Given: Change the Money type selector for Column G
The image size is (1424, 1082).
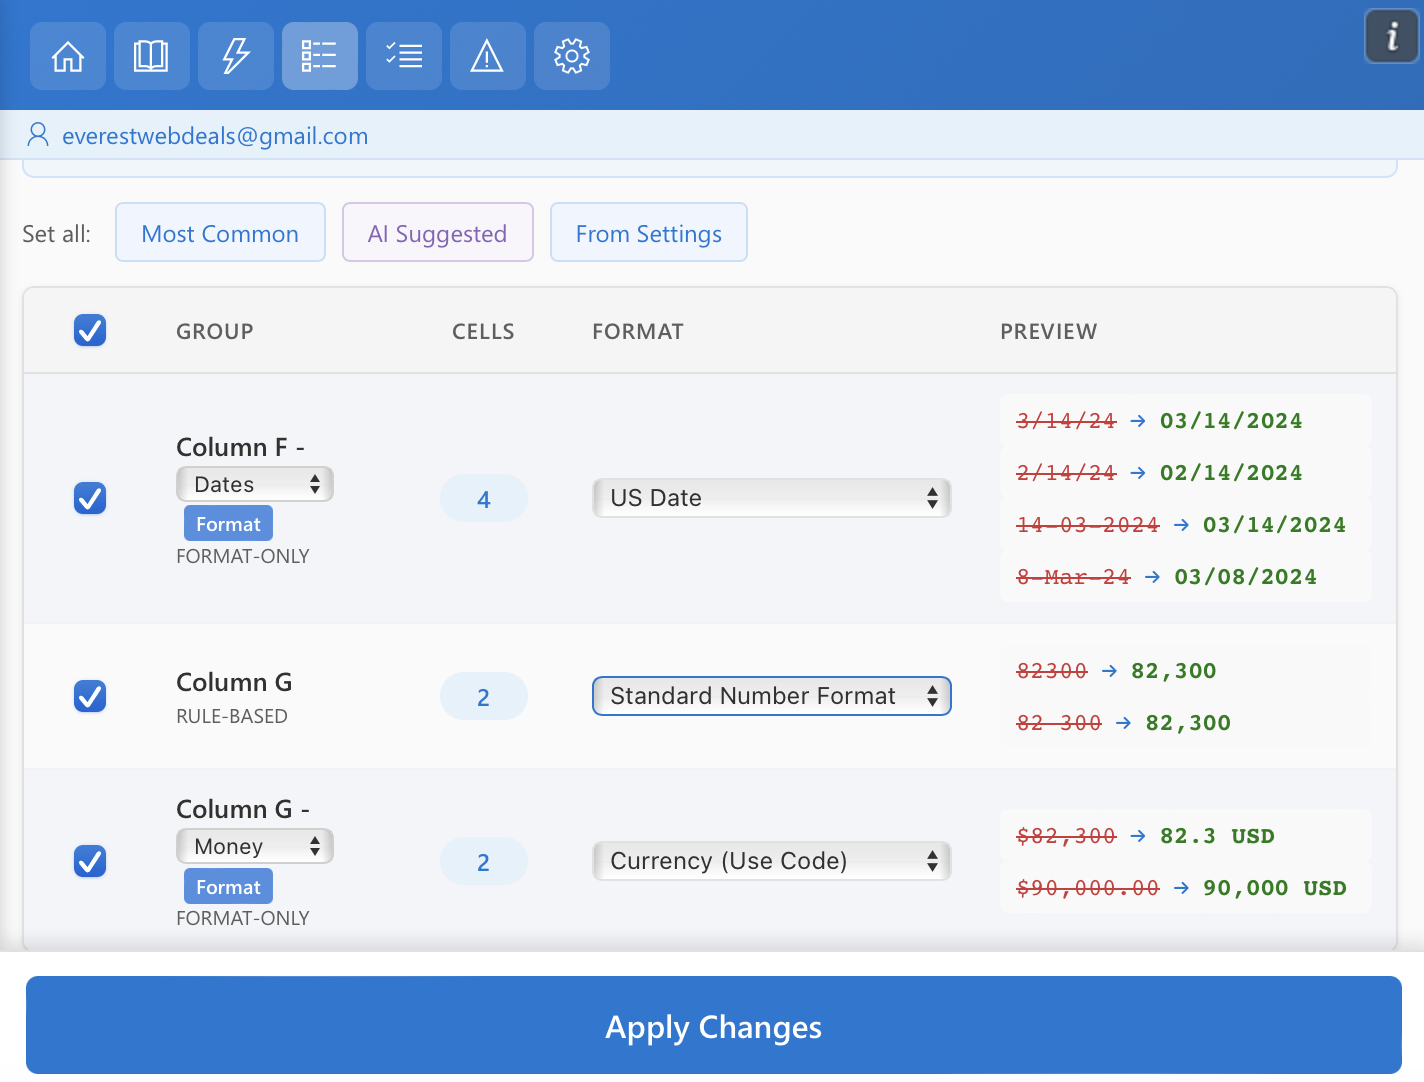Looking at the screenshot, I should (x=254, y=845).
